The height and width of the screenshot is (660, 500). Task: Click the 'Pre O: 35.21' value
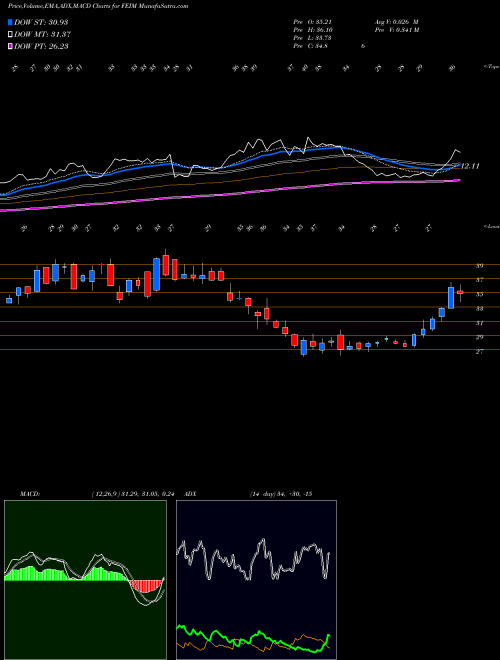pos(315,22)
